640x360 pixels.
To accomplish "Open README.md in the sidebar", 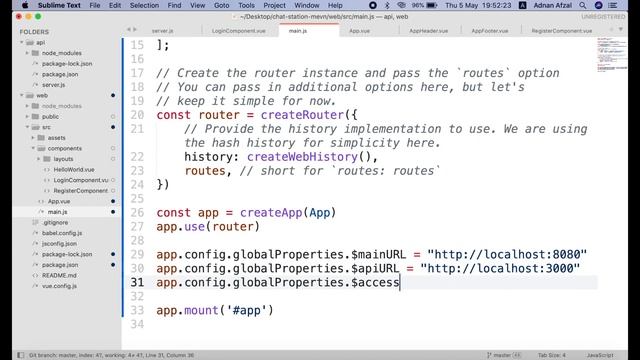I will [x=59, y=276].
